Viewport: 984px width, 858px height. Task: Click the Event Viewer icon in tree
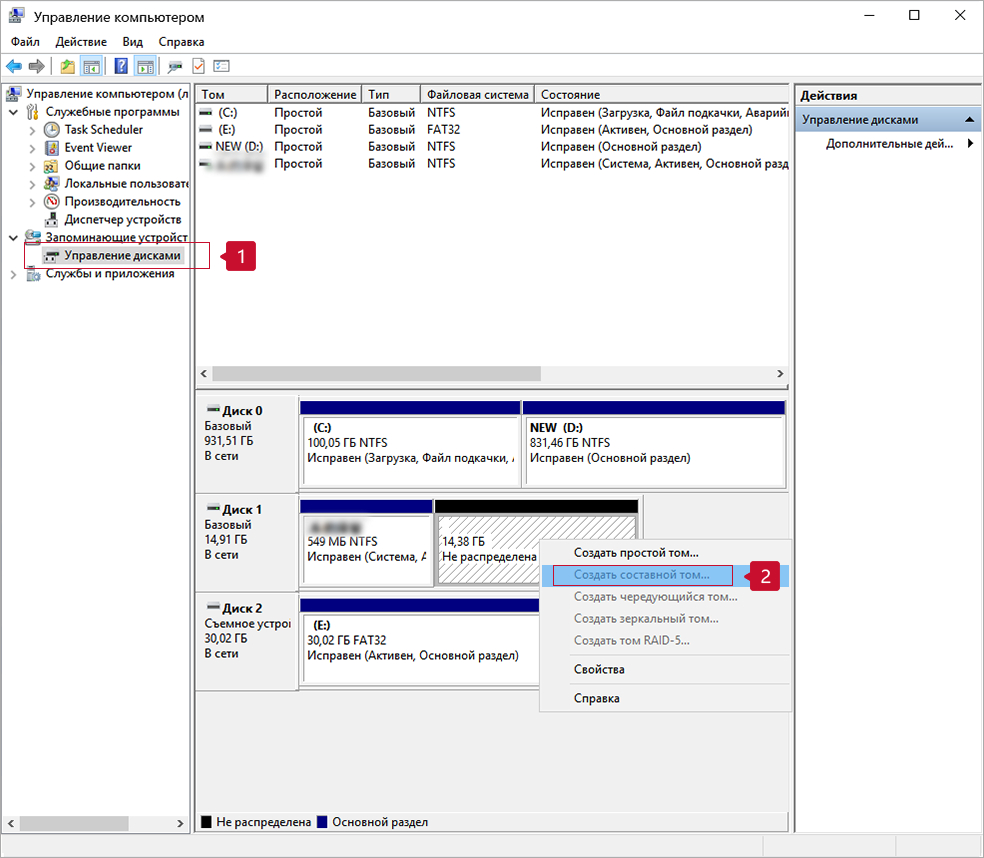pyautogui.click(x=53, y=148)
